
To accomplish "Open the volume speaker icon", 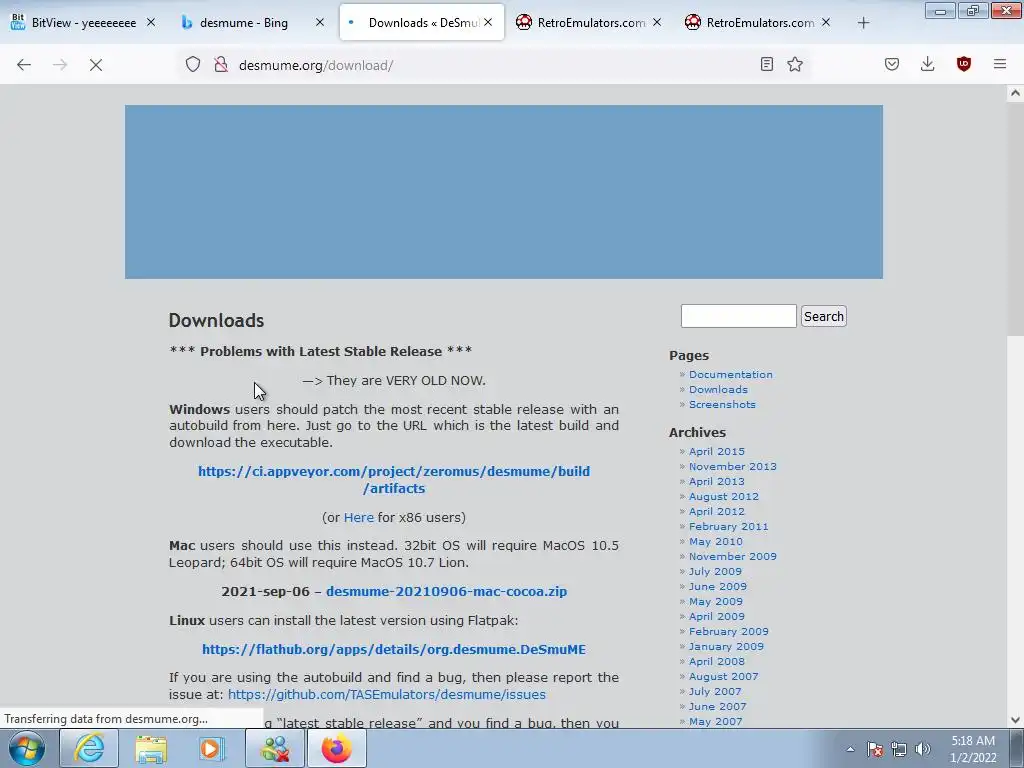I will [923, 749].
